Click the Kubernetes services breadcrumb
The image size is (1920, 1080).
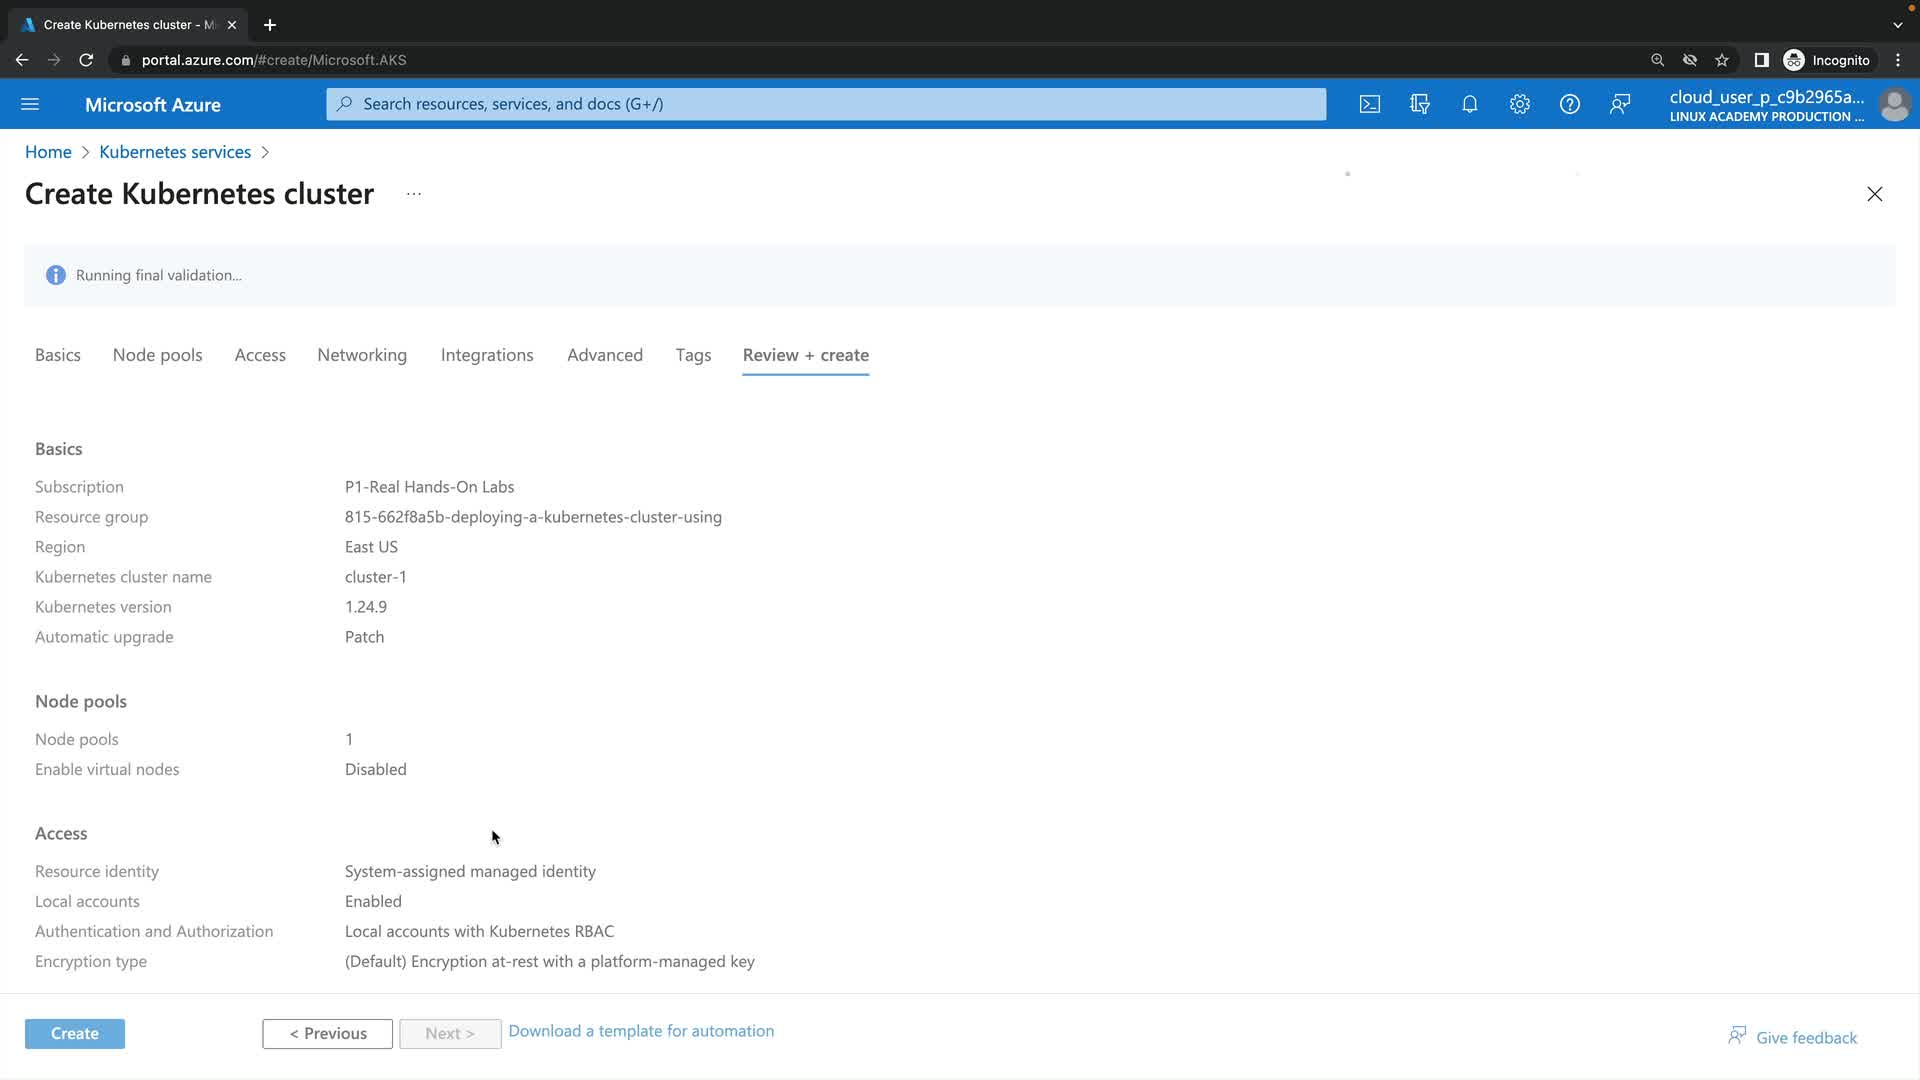tap(175, 152)
